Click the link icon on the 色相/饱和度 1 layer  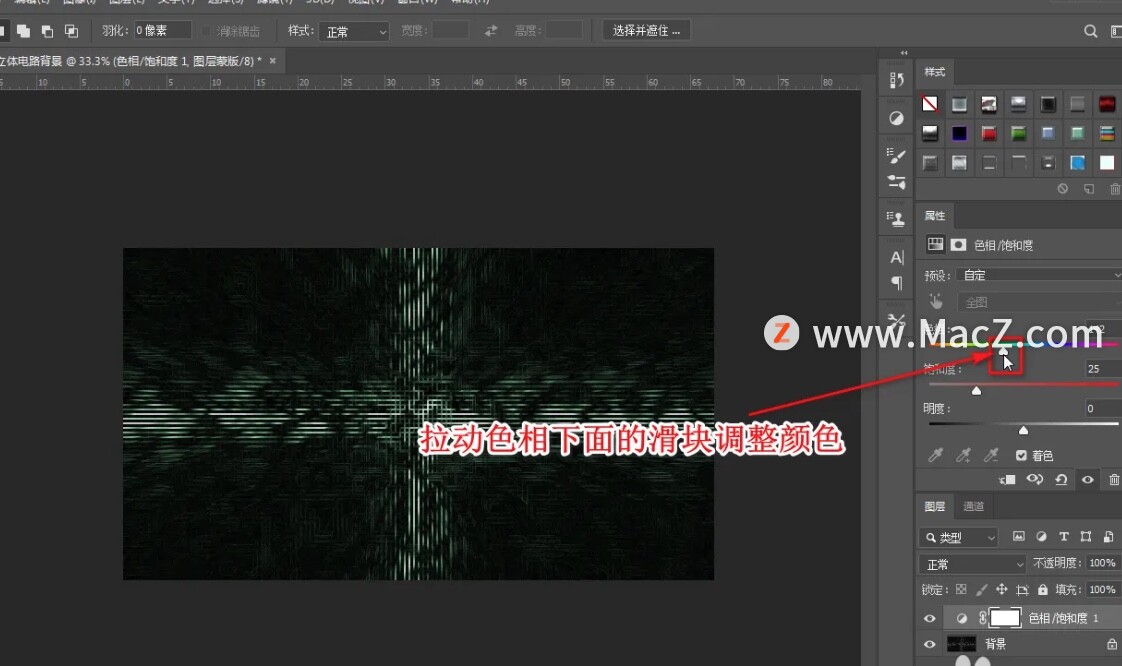pyautogui.click(x=983, y=617)
